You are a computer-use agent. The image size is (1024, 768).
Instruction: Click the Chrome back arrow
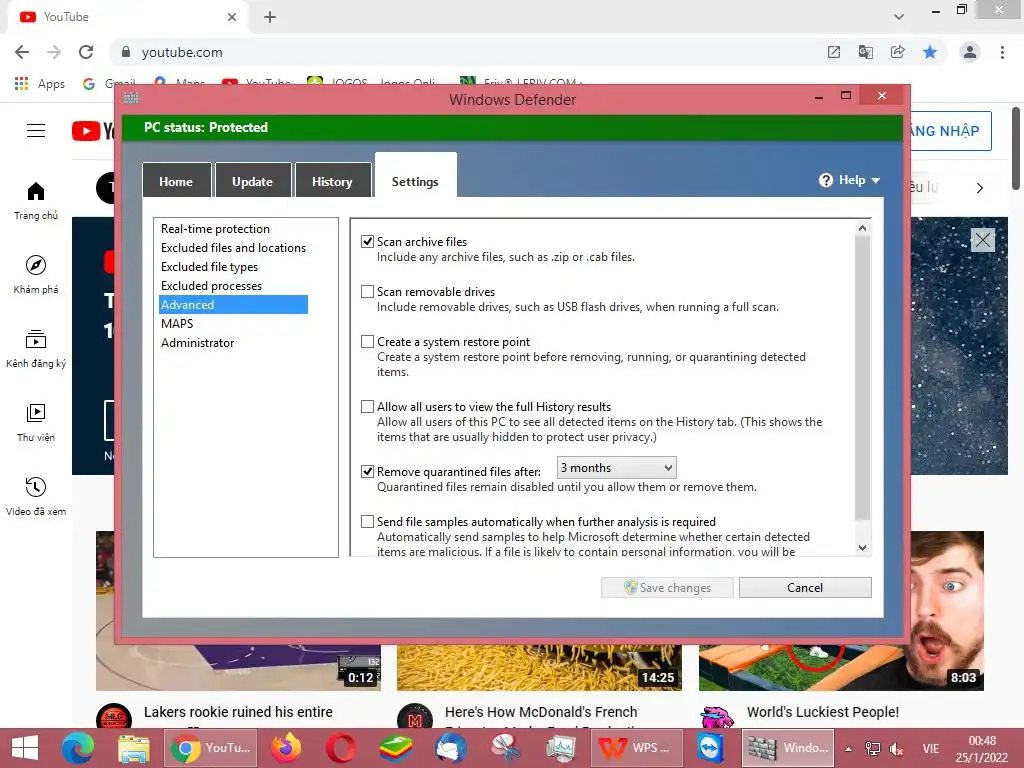(x=22, y=52)
